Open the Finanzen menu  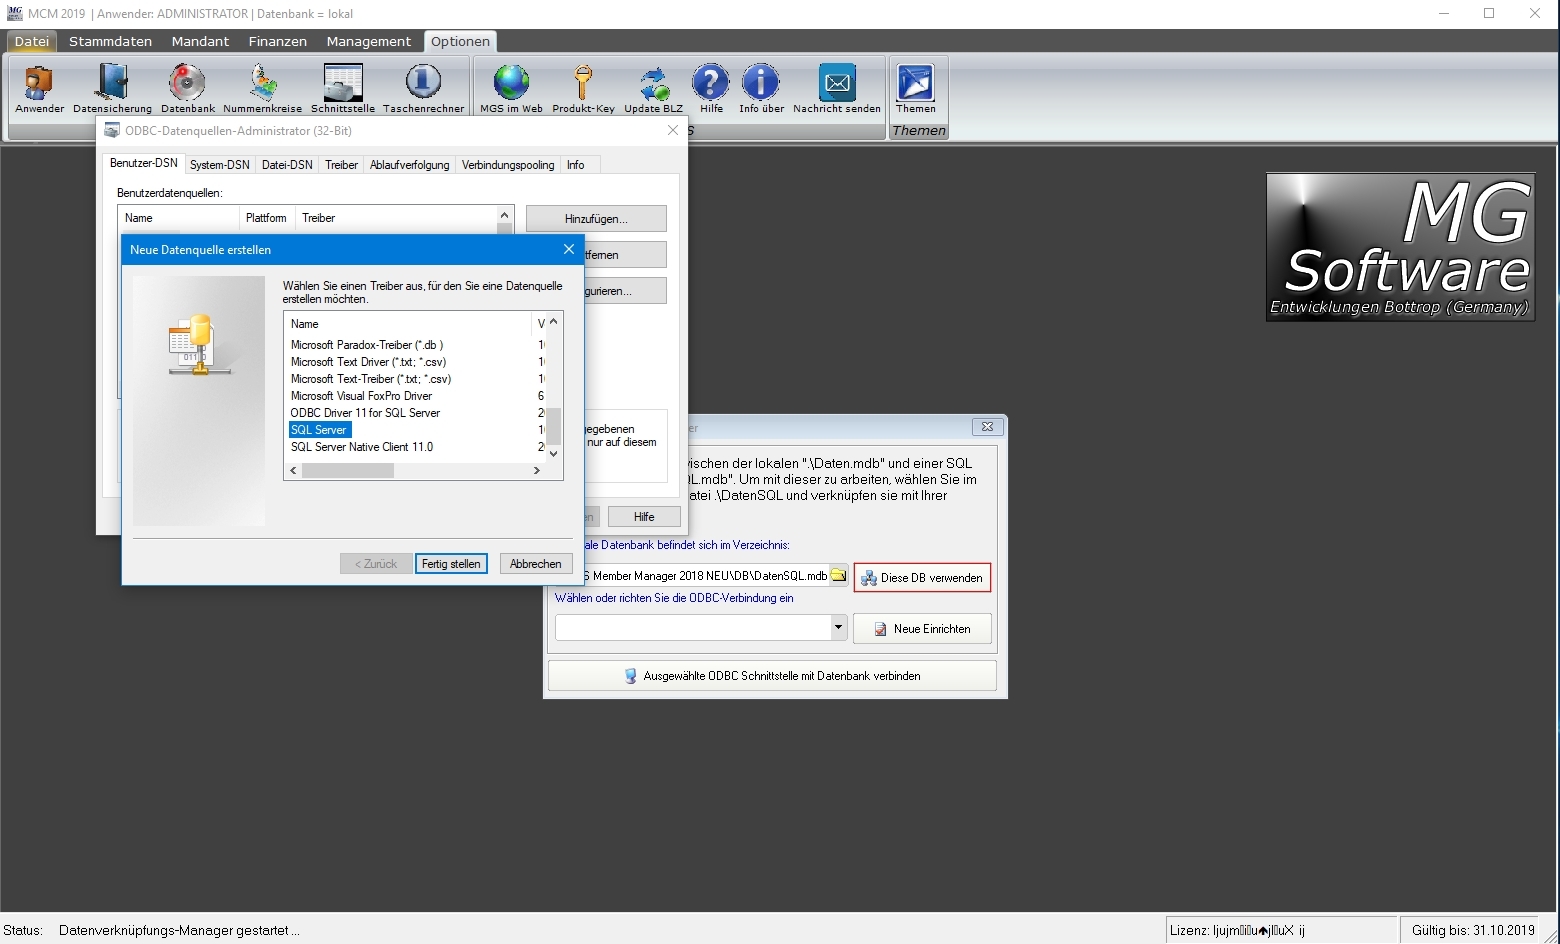tap(277, 41)
